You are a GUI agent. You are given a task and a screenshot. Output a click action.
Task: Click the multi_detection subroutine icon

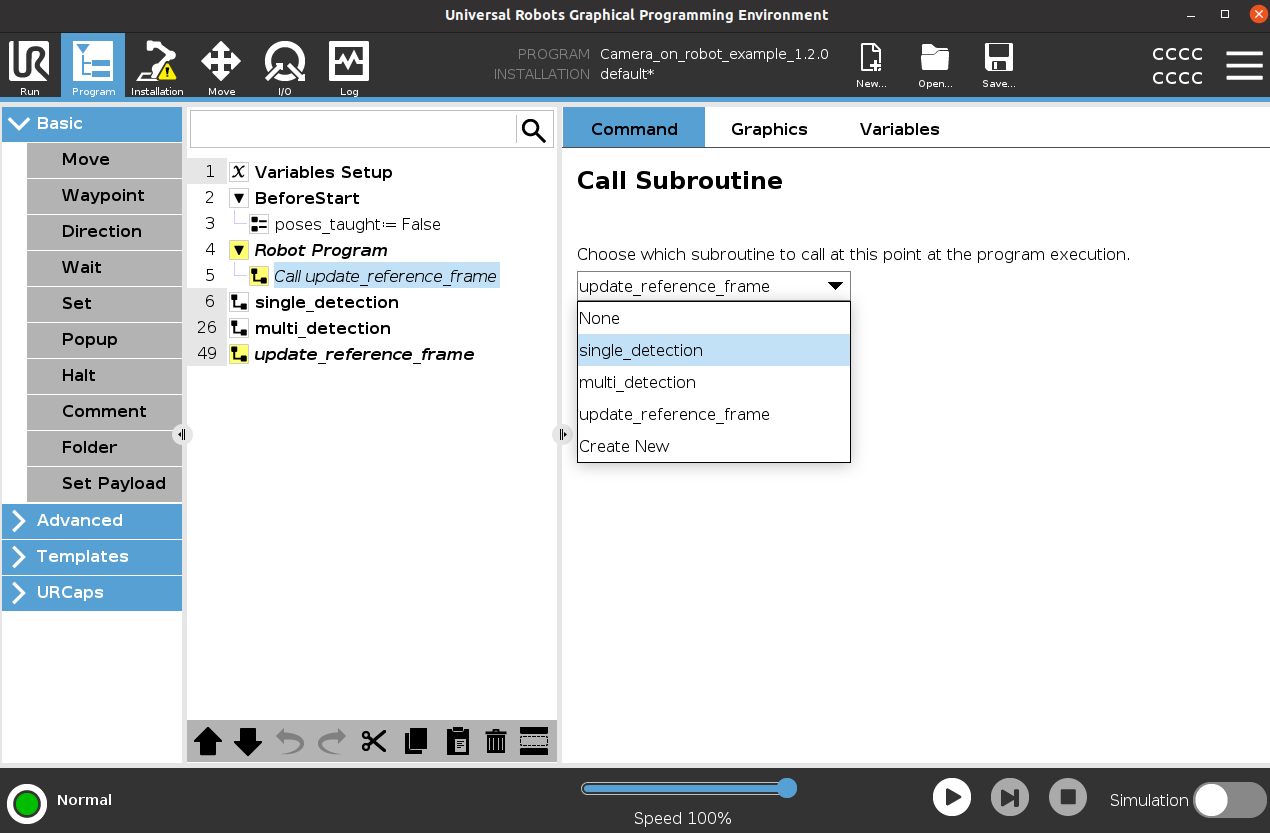239,328
